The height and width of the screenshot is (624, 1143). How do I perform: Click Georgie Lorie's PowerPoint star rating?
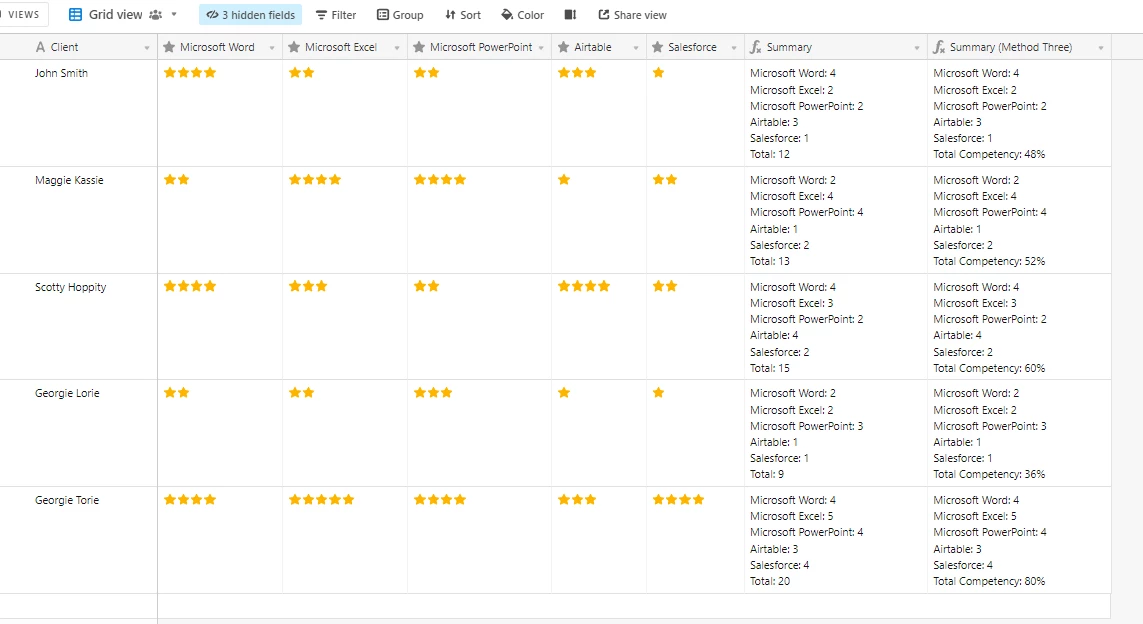[x=433, y=392]
